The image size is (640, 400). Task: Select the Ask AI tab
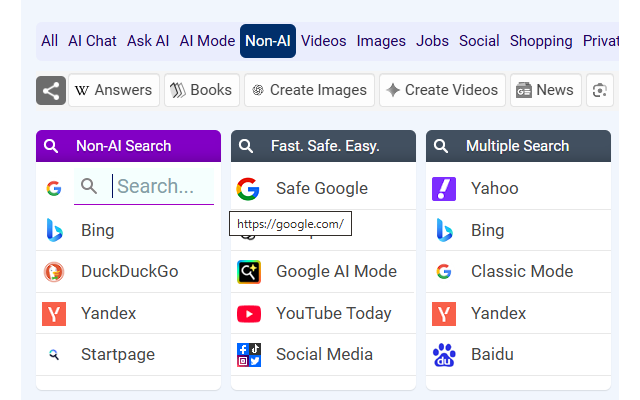148,41
